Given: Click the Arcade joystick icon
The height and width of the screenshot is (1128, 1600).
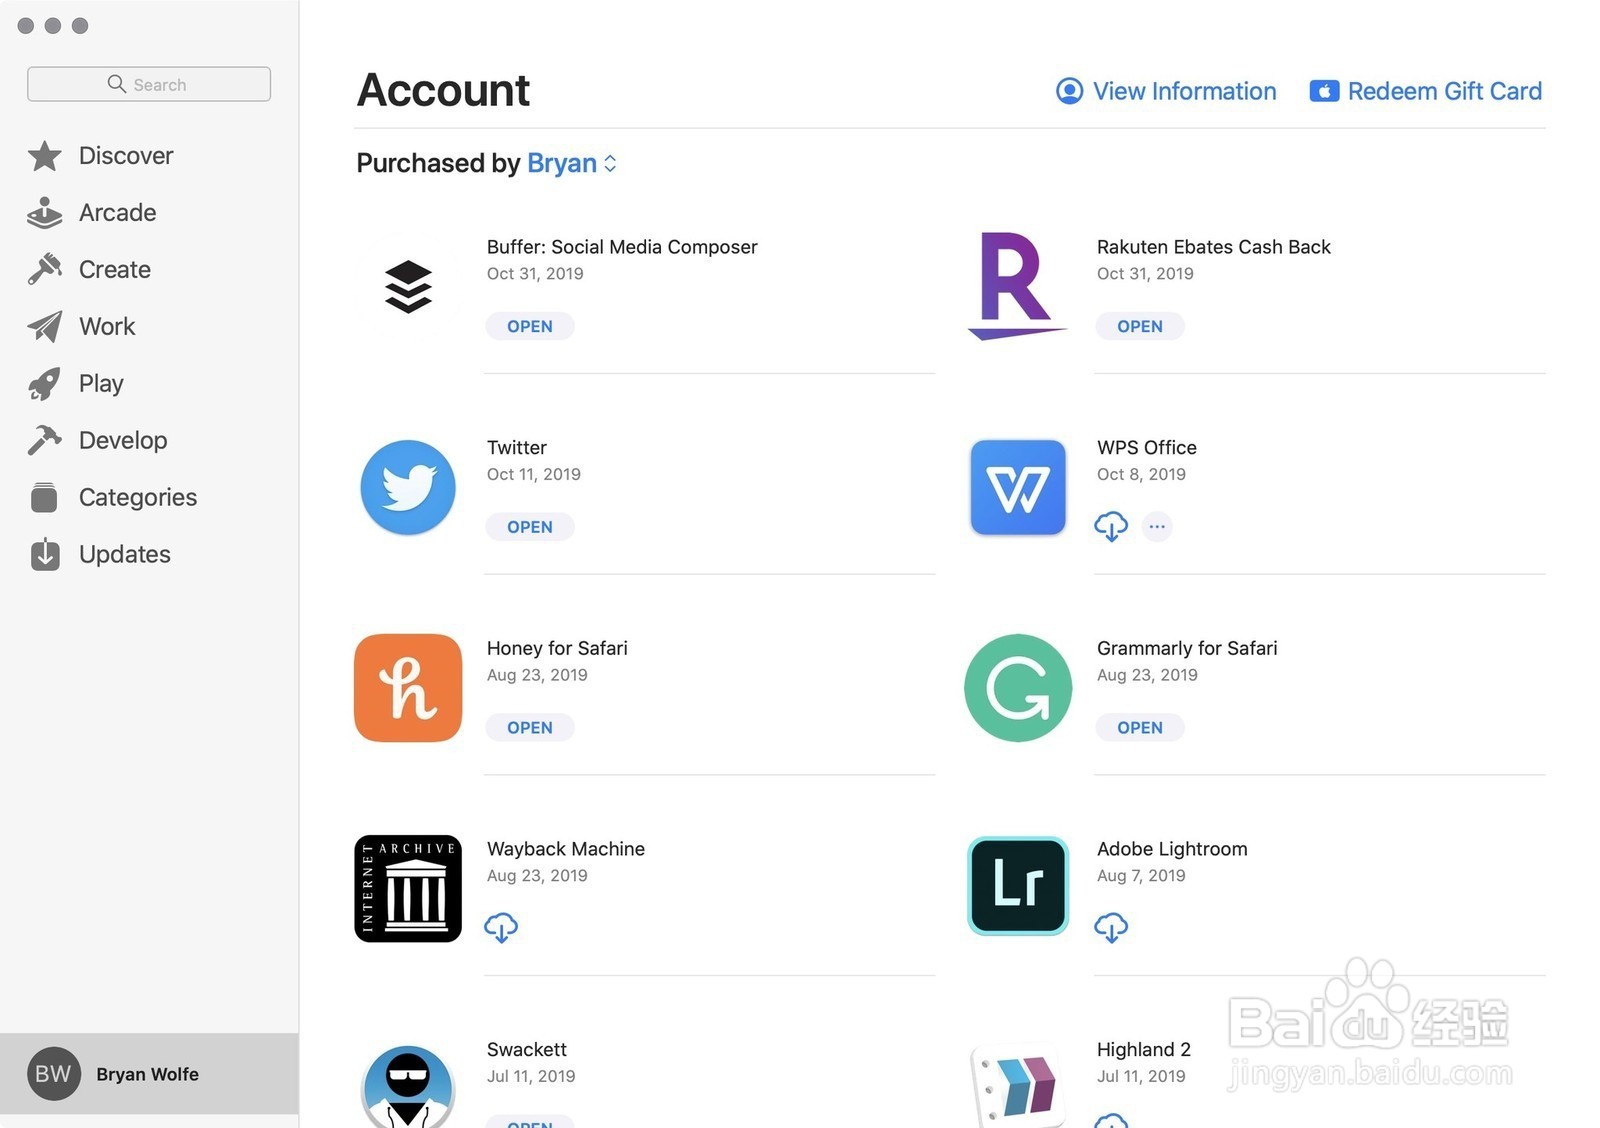Looking at the screenshot, I should (44, 213).
